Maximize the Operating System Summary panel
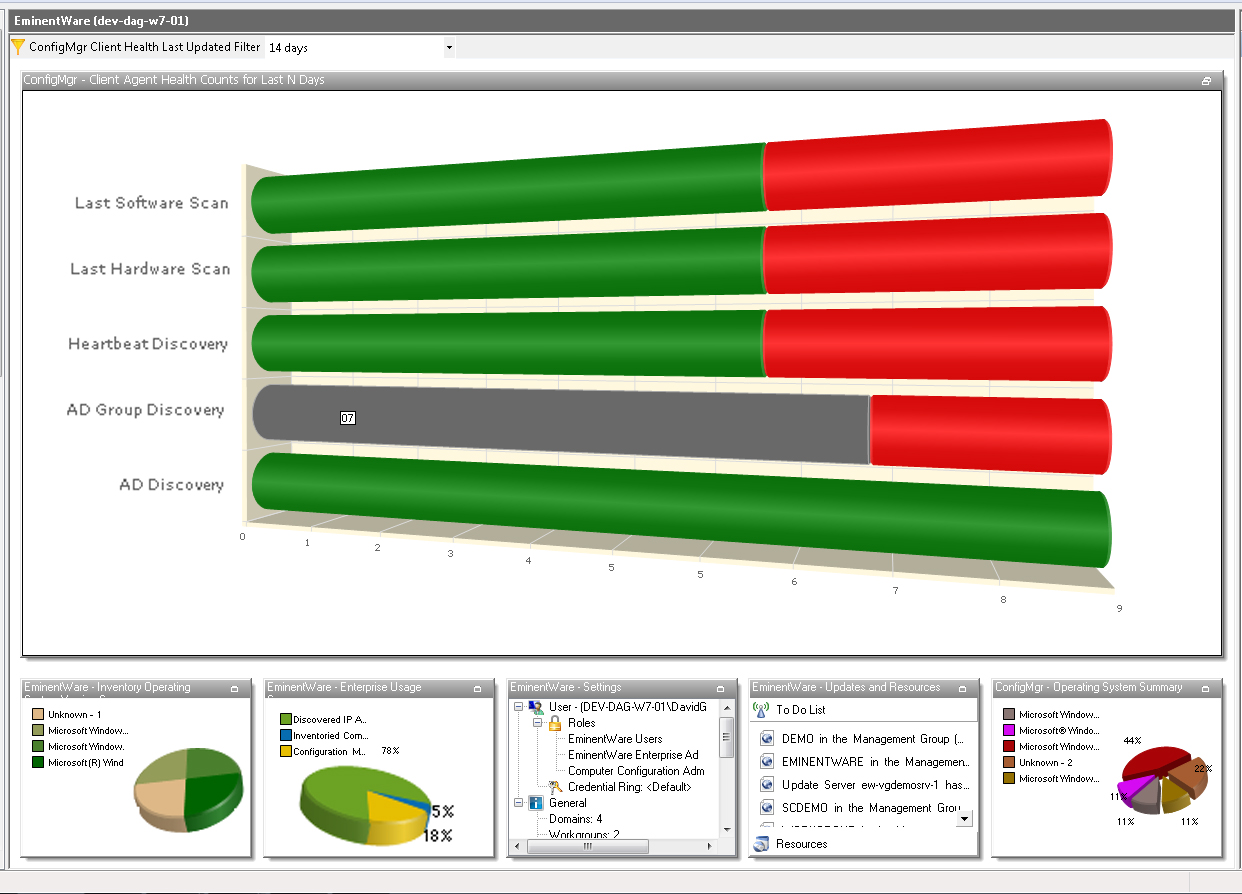The width and height of the screenshot is (1242, 894). (x=1205, y=688)
